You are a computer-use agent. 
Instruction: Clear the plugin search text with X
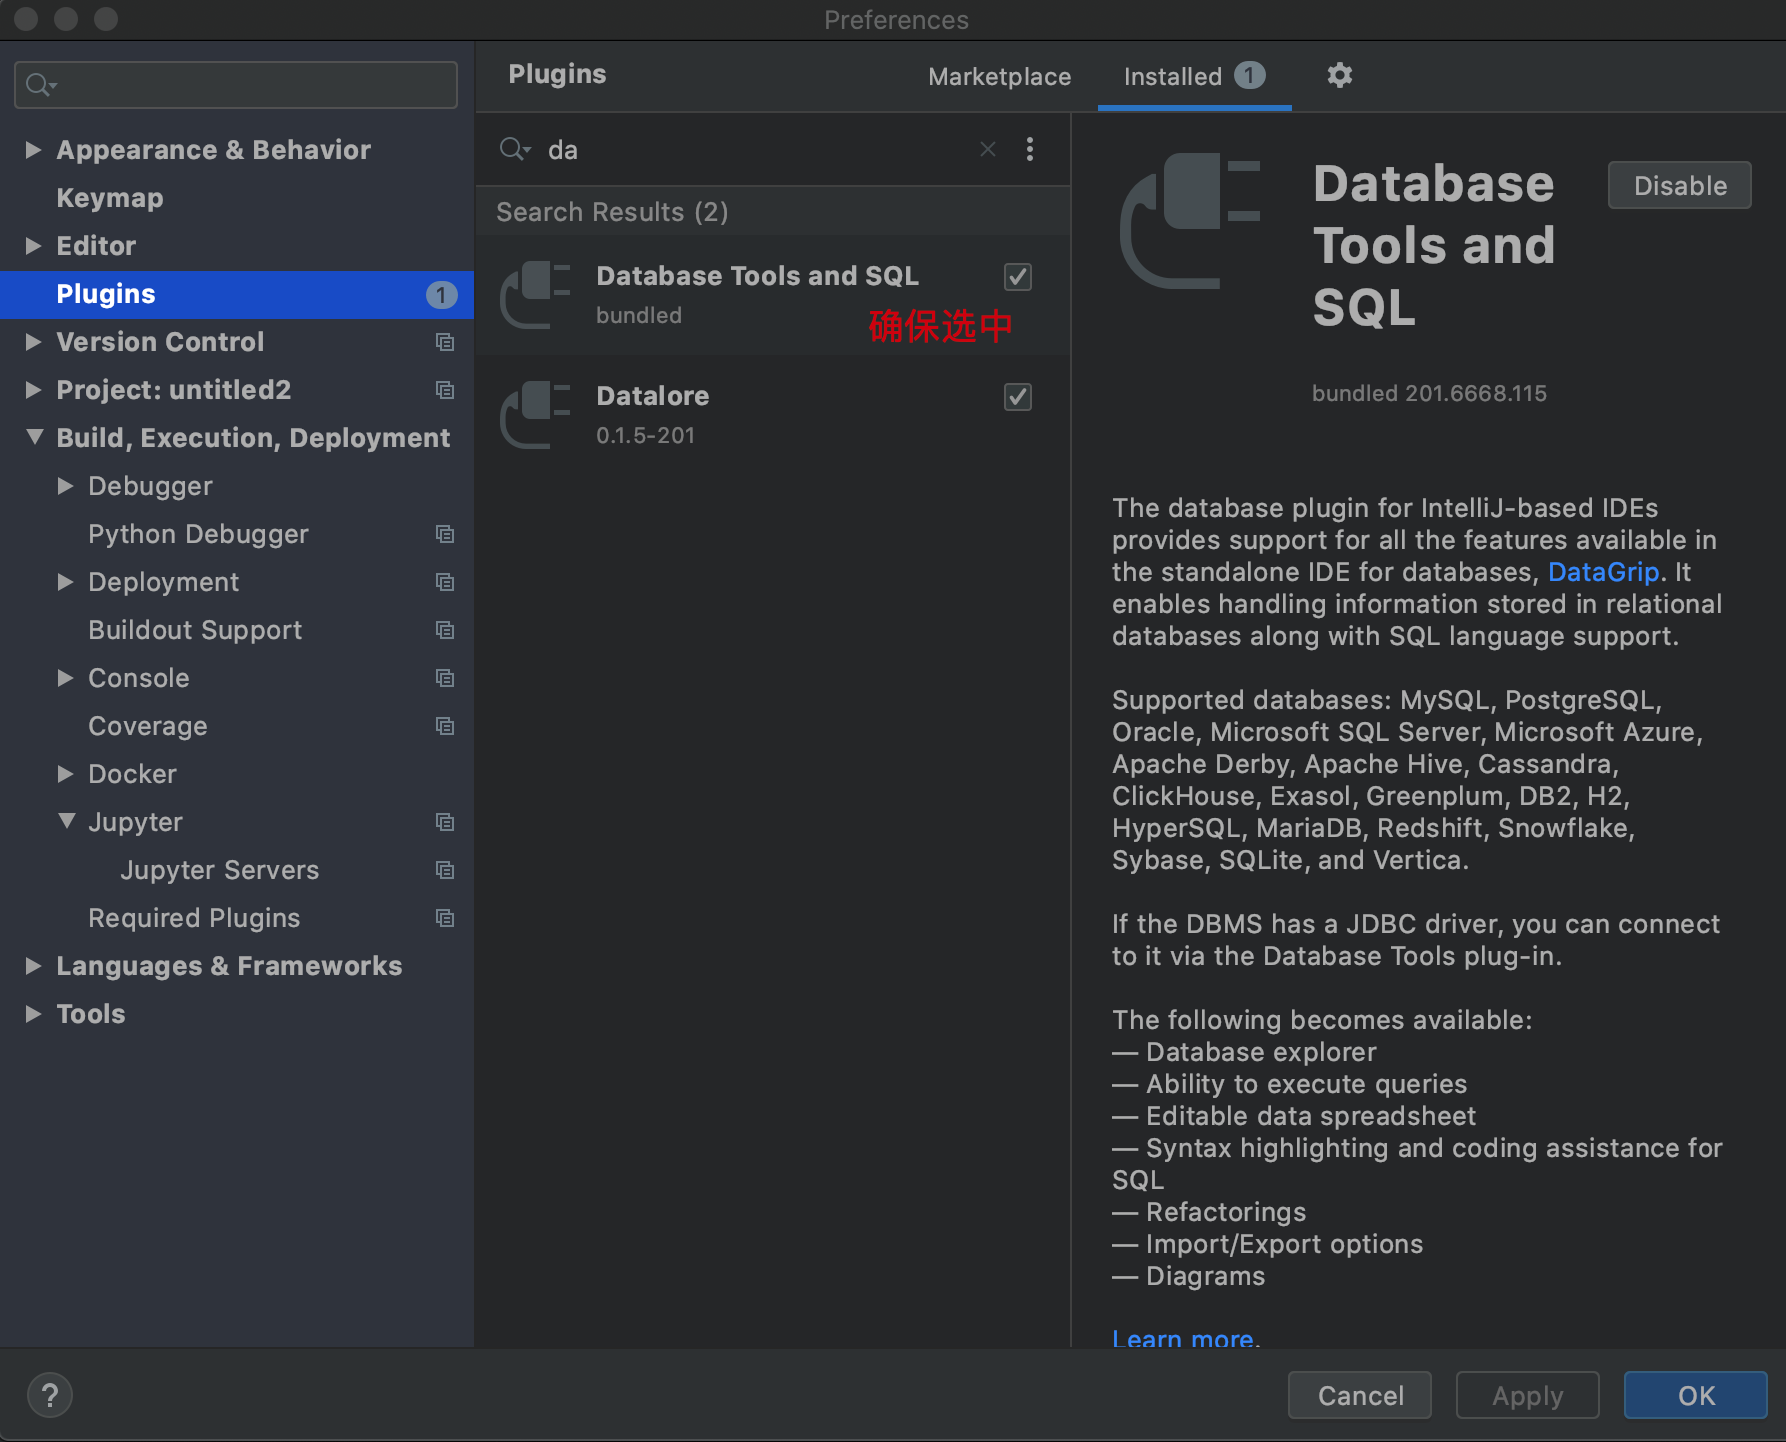[x=988, y=149]
